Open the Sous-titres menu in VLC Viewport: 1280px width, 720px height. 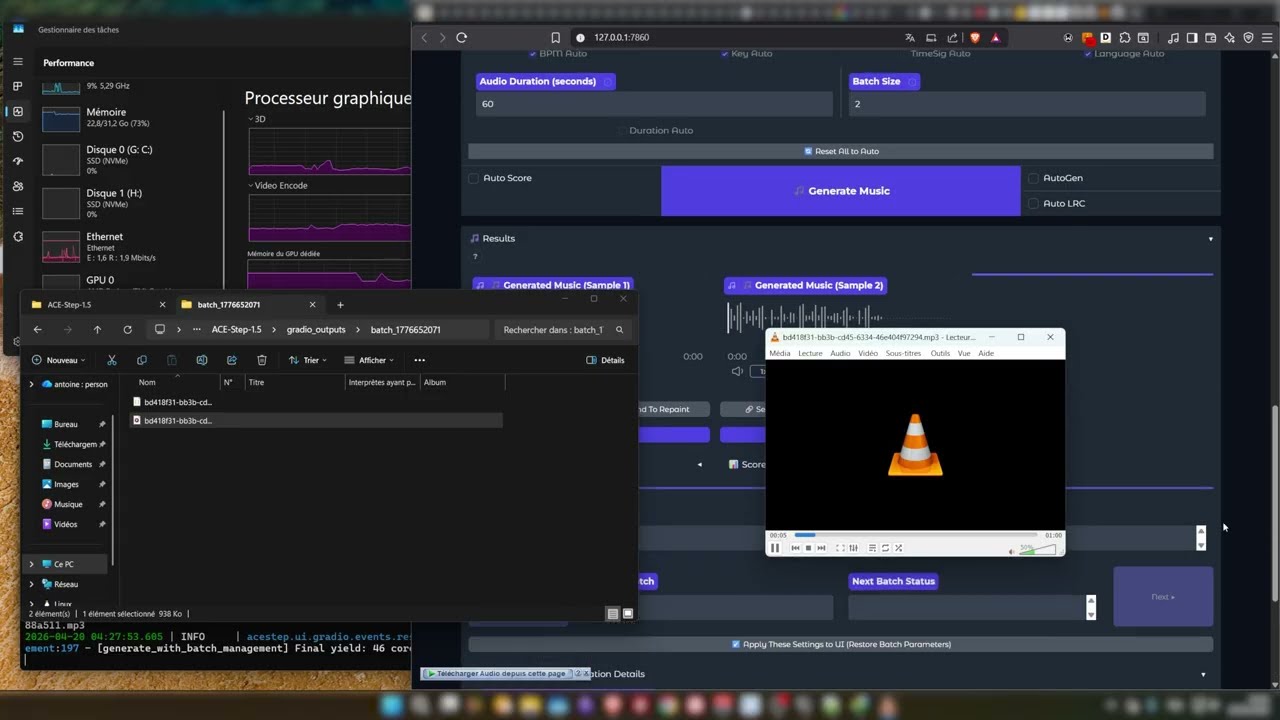[x=903, y=353]
